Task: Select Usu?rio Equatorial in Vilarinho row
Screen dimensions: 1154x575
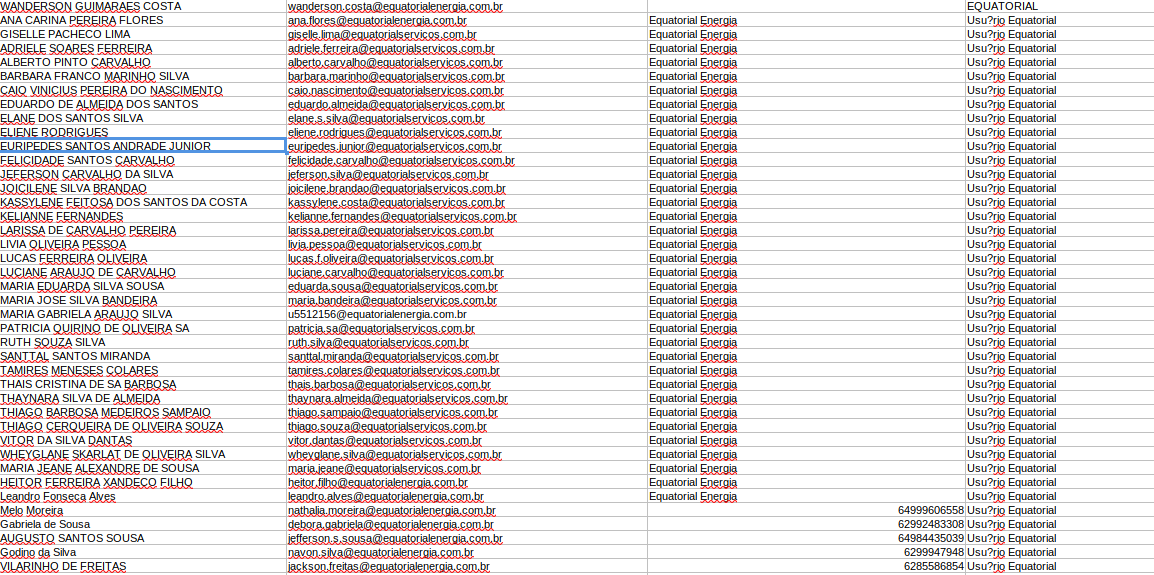Action: [x=1011, y=566]
